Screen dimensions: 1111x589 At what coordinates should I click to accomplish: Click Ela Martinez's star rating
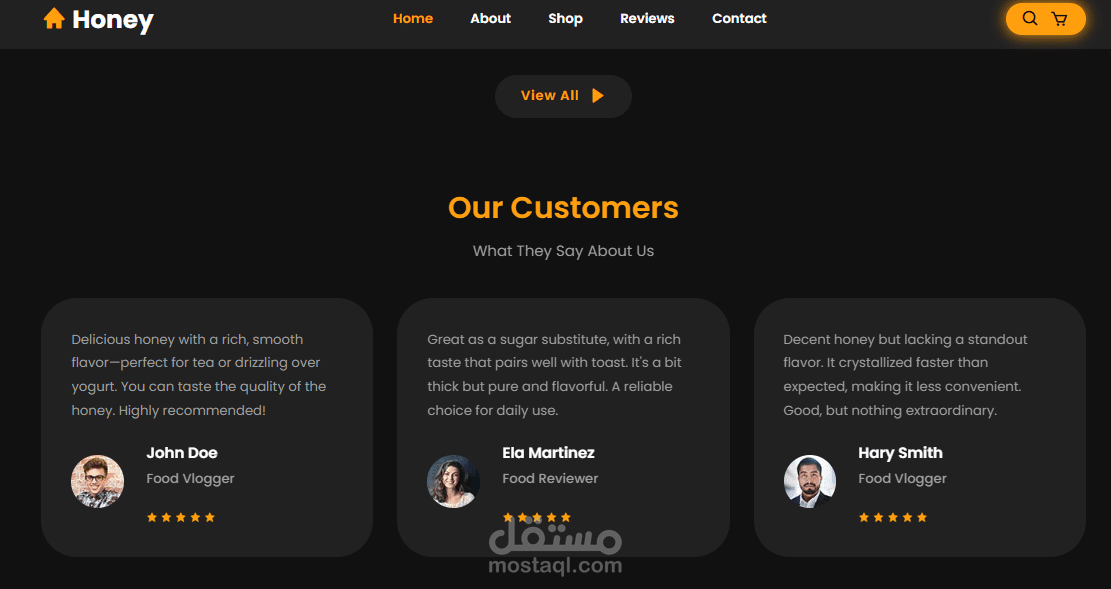coord(536,517)
